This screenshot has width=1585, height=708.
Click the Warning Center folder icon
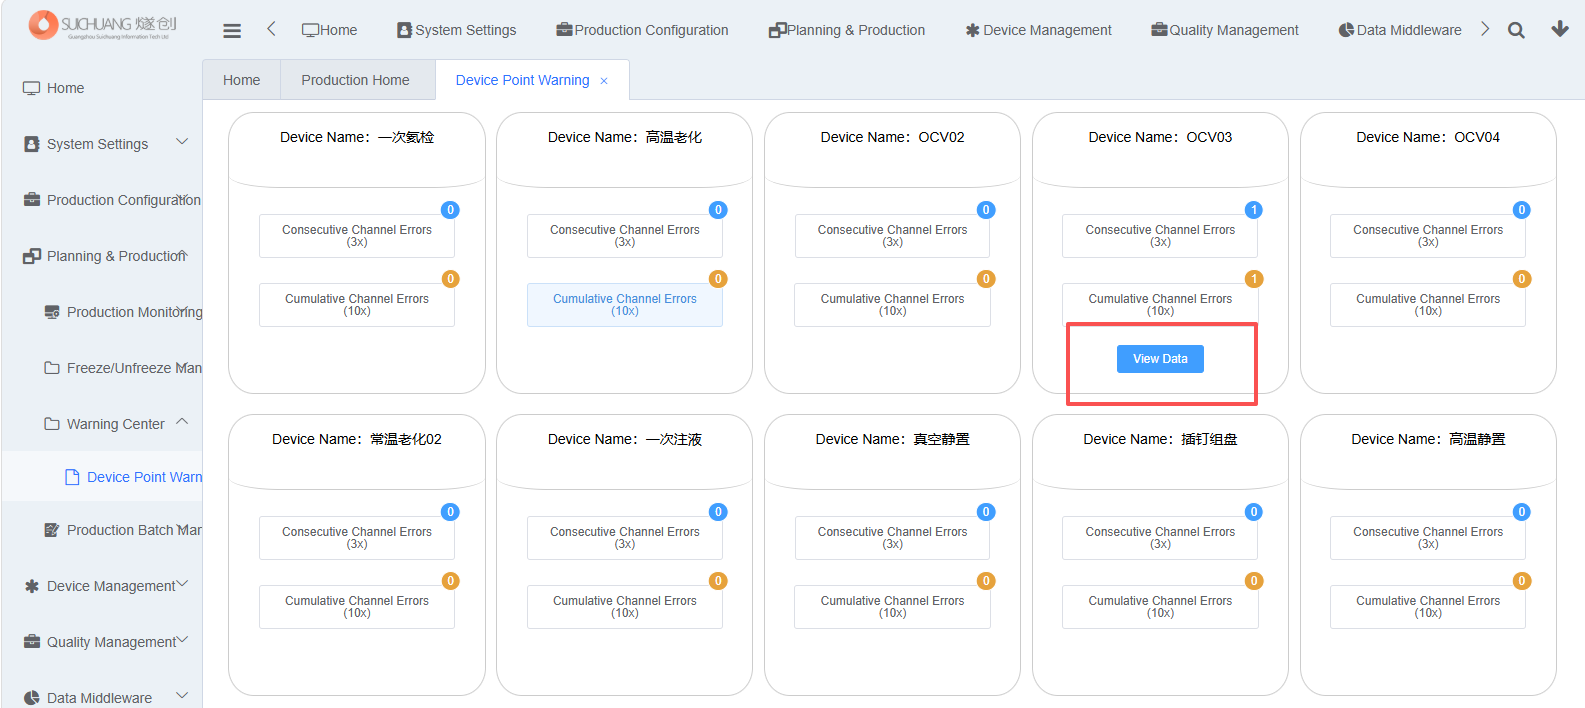pos(52,424)
